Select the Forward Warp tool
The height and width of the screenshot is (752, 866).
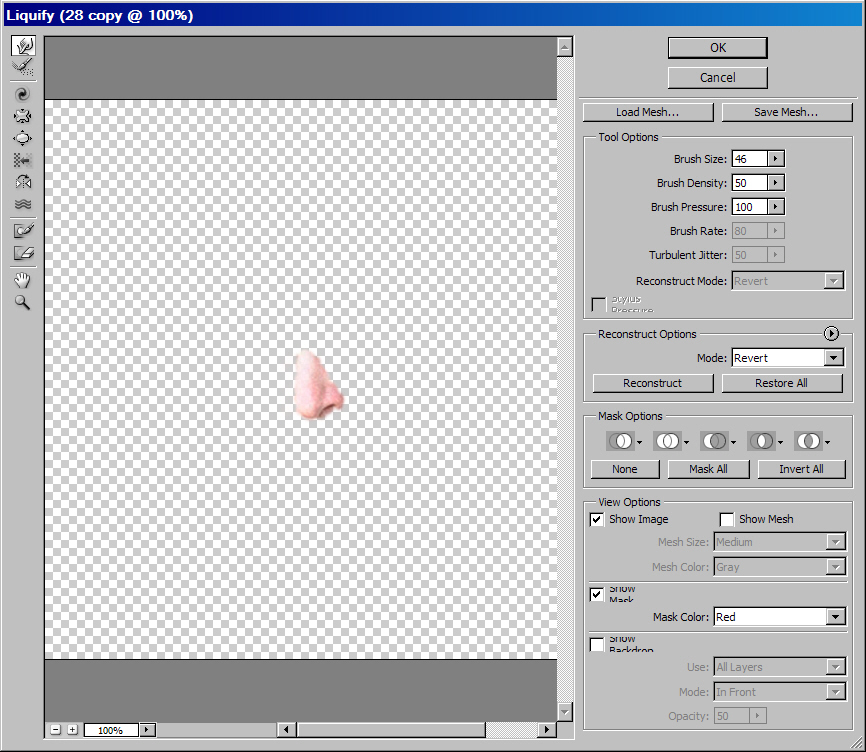click(x=23, y=46)
